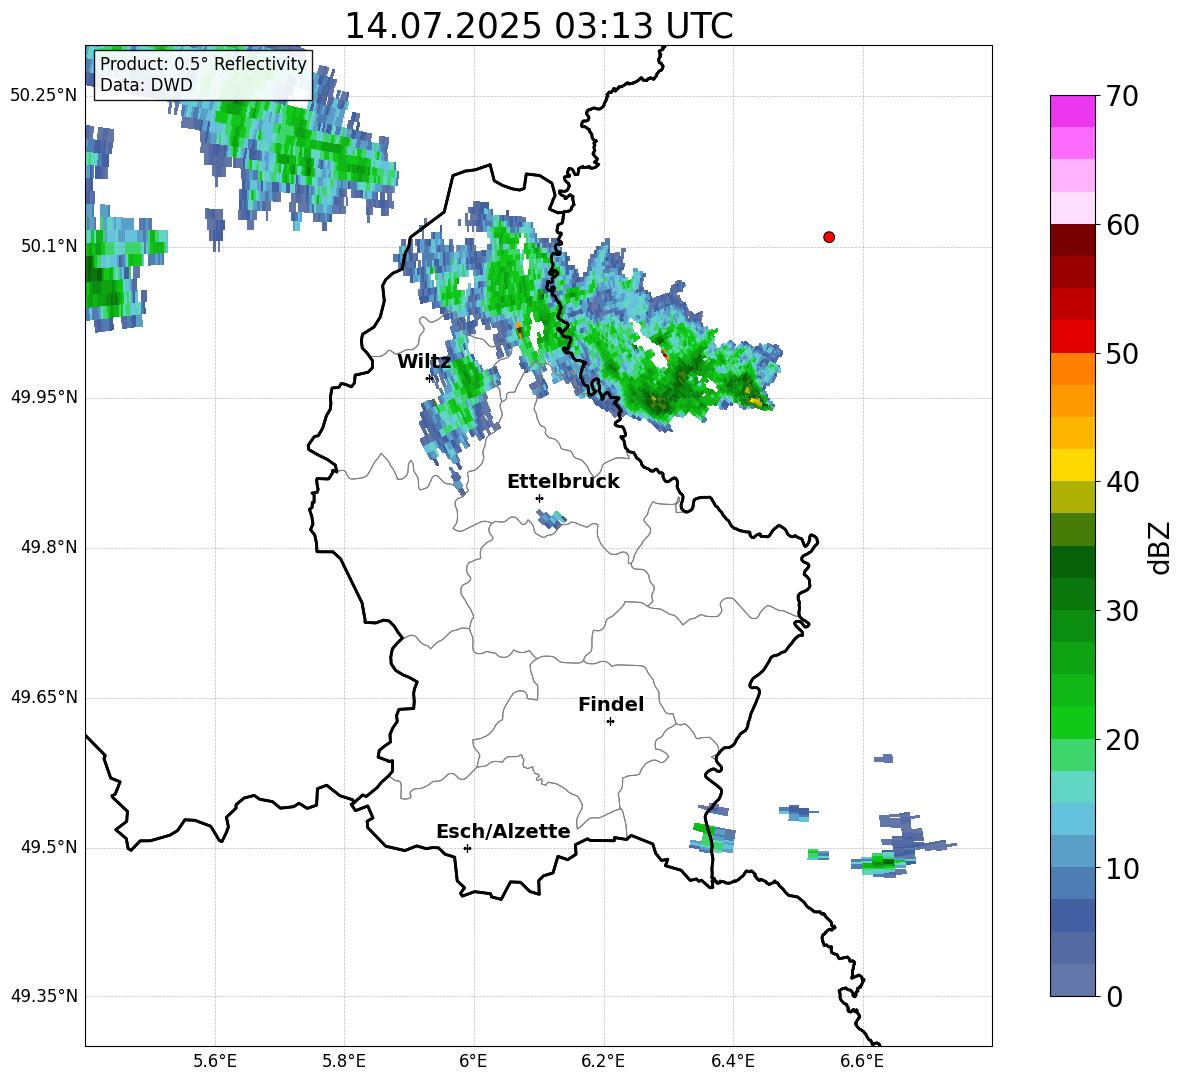Click the colorbar value 20

pyautogui.click(x=1122, y=740)
